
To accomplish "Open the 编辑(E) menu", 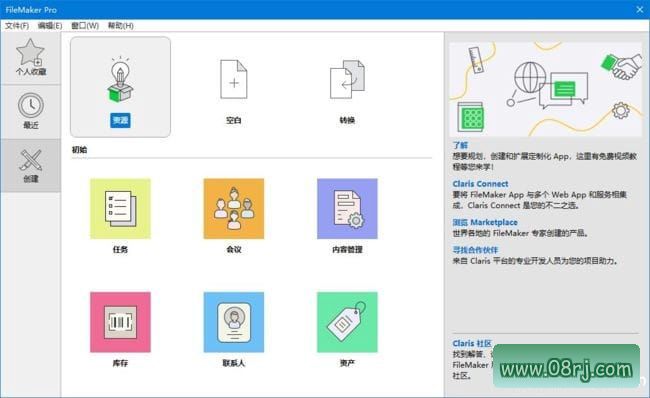I will coord(50,26).
